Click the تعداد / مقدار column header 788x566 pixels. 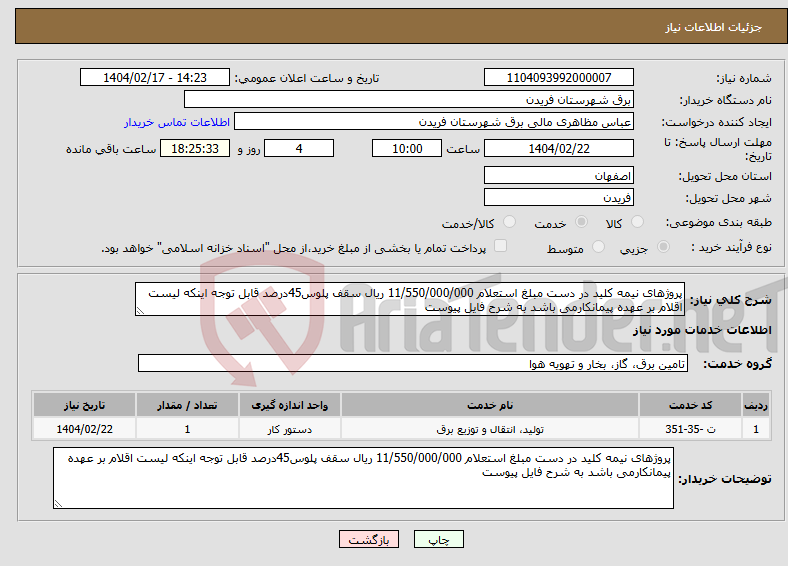[x=187, y=405]
